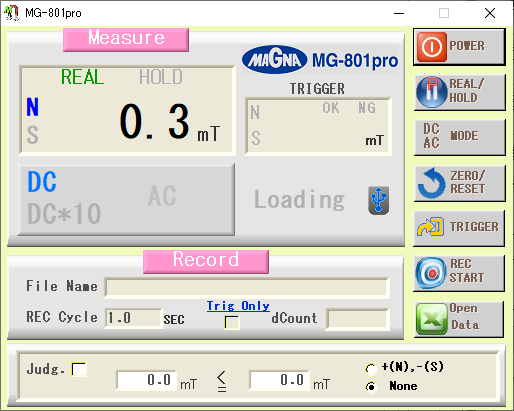This screenshot has height=411, width=514.
Task: Click the Trig Only link label
Action: (x=238, y=306)
